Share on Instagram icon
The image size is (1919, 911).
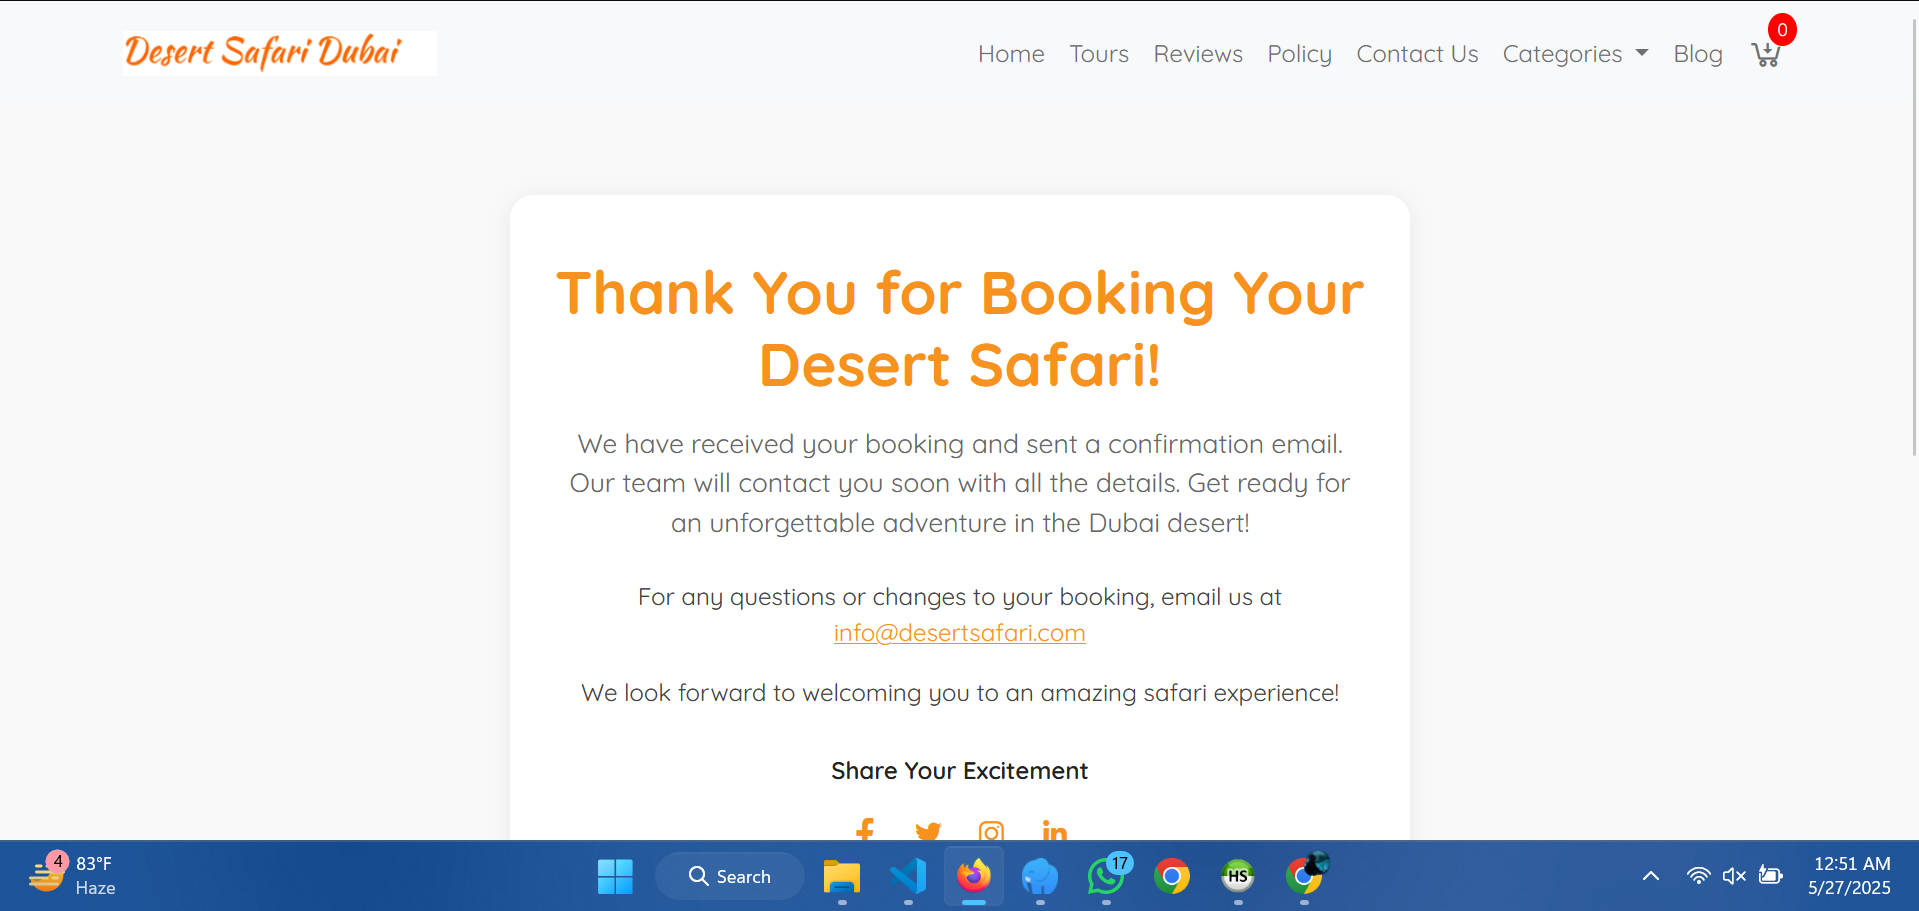(991, 831)
